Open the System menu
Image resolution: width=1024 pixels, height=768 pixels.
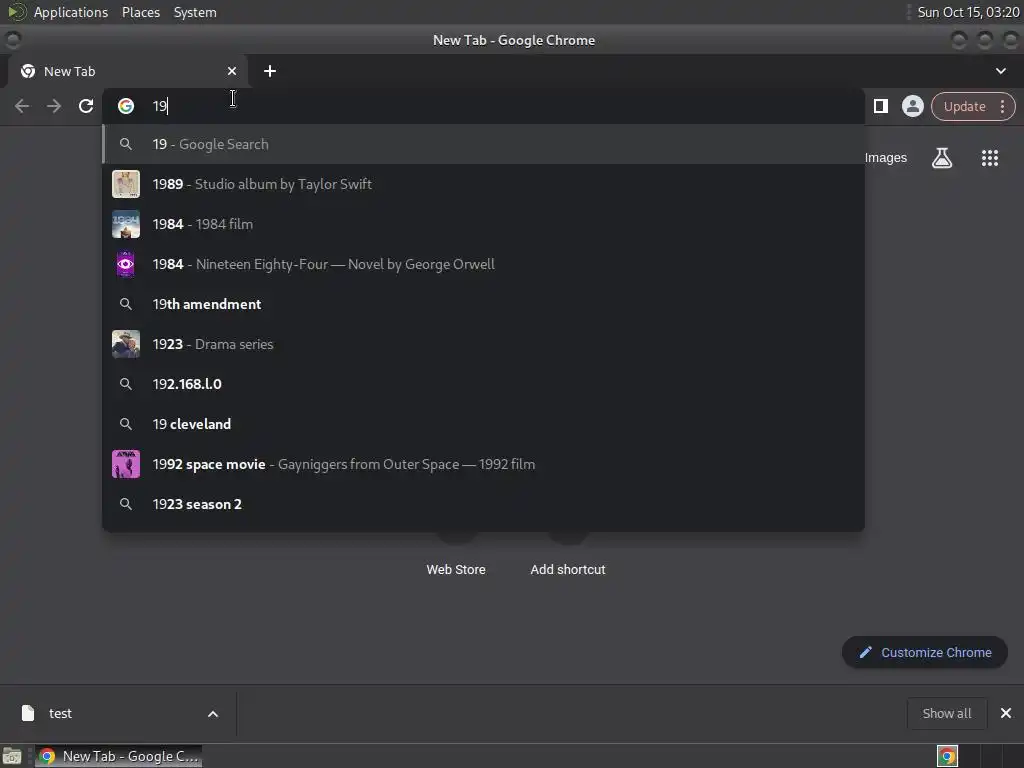195,12
